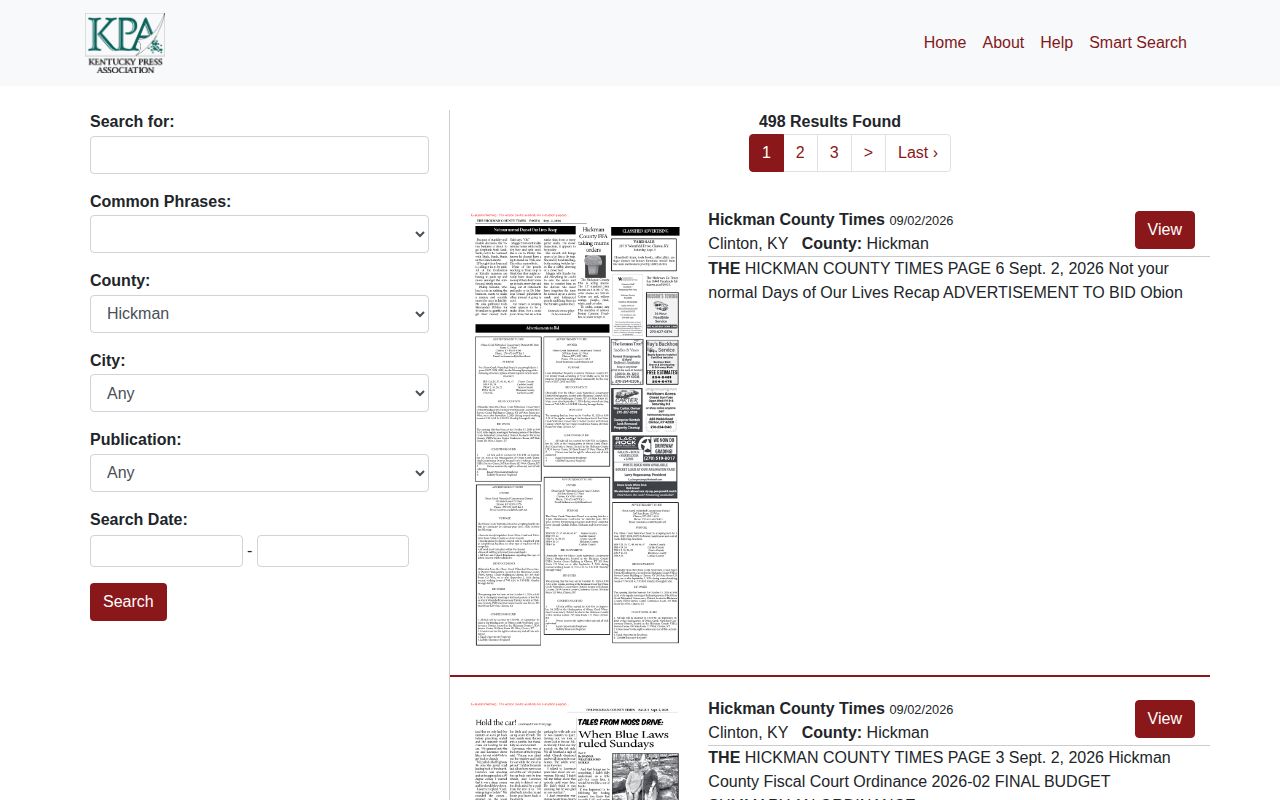Click the '498 Results Found' text
The image size is (1280, 800).
coord(830,121)
